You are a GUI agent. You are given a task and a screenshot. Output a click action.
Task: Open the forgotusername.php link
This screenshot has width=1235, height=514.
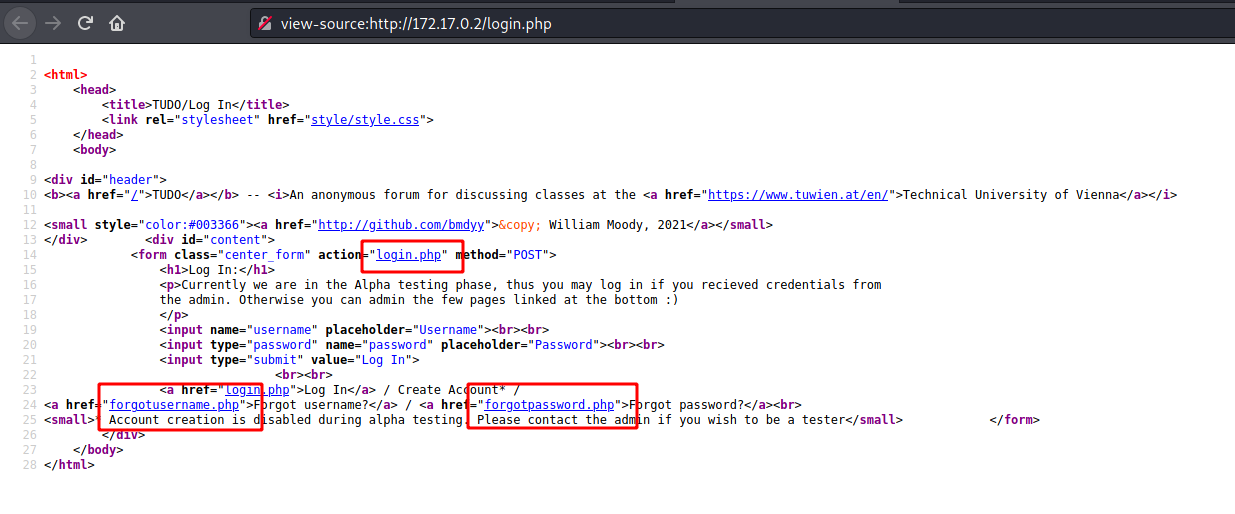click(x=175, y=404)
